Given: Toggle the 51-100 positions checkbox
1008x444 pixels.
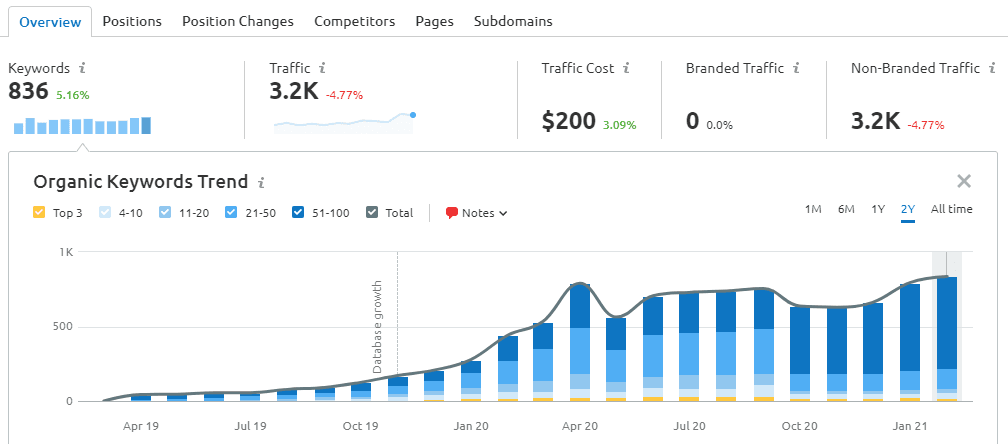Looking at the screenshot, I should (x=298, y=213).
